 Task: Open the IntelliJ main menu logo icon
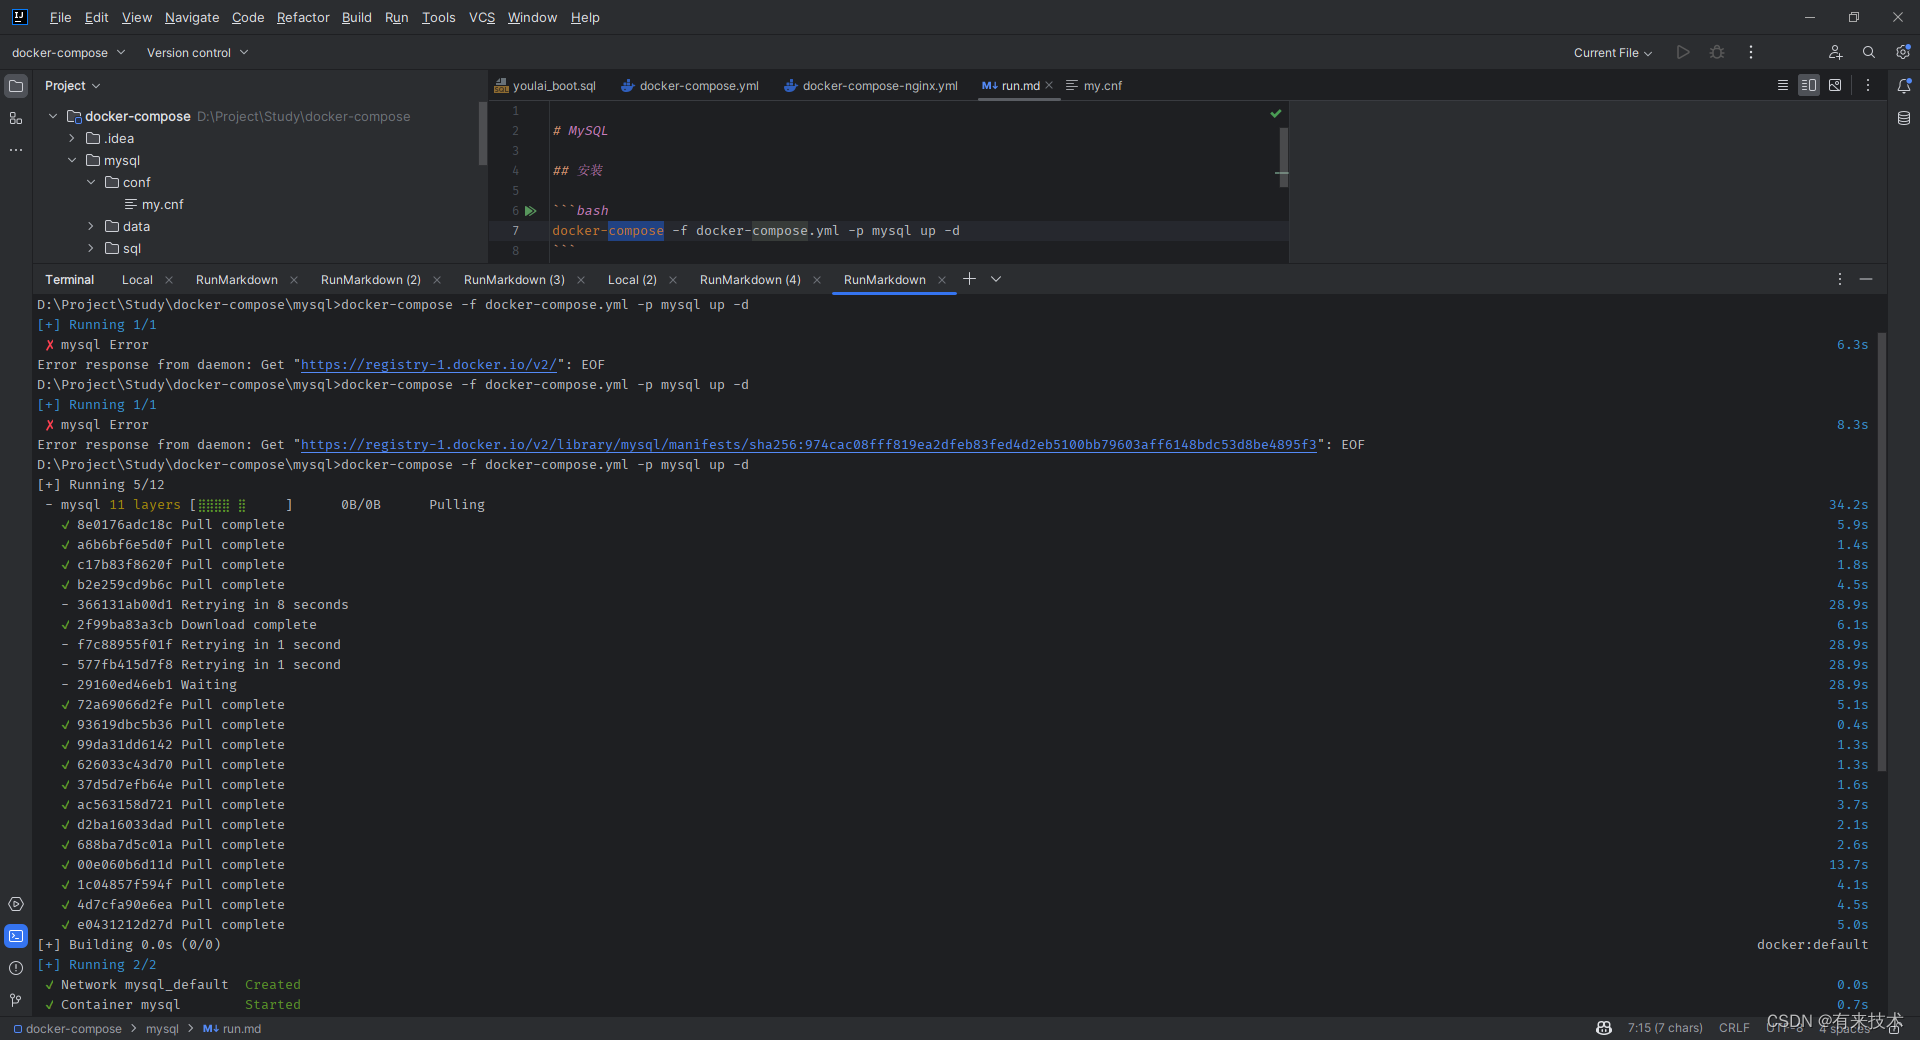[x=19, y=17]
